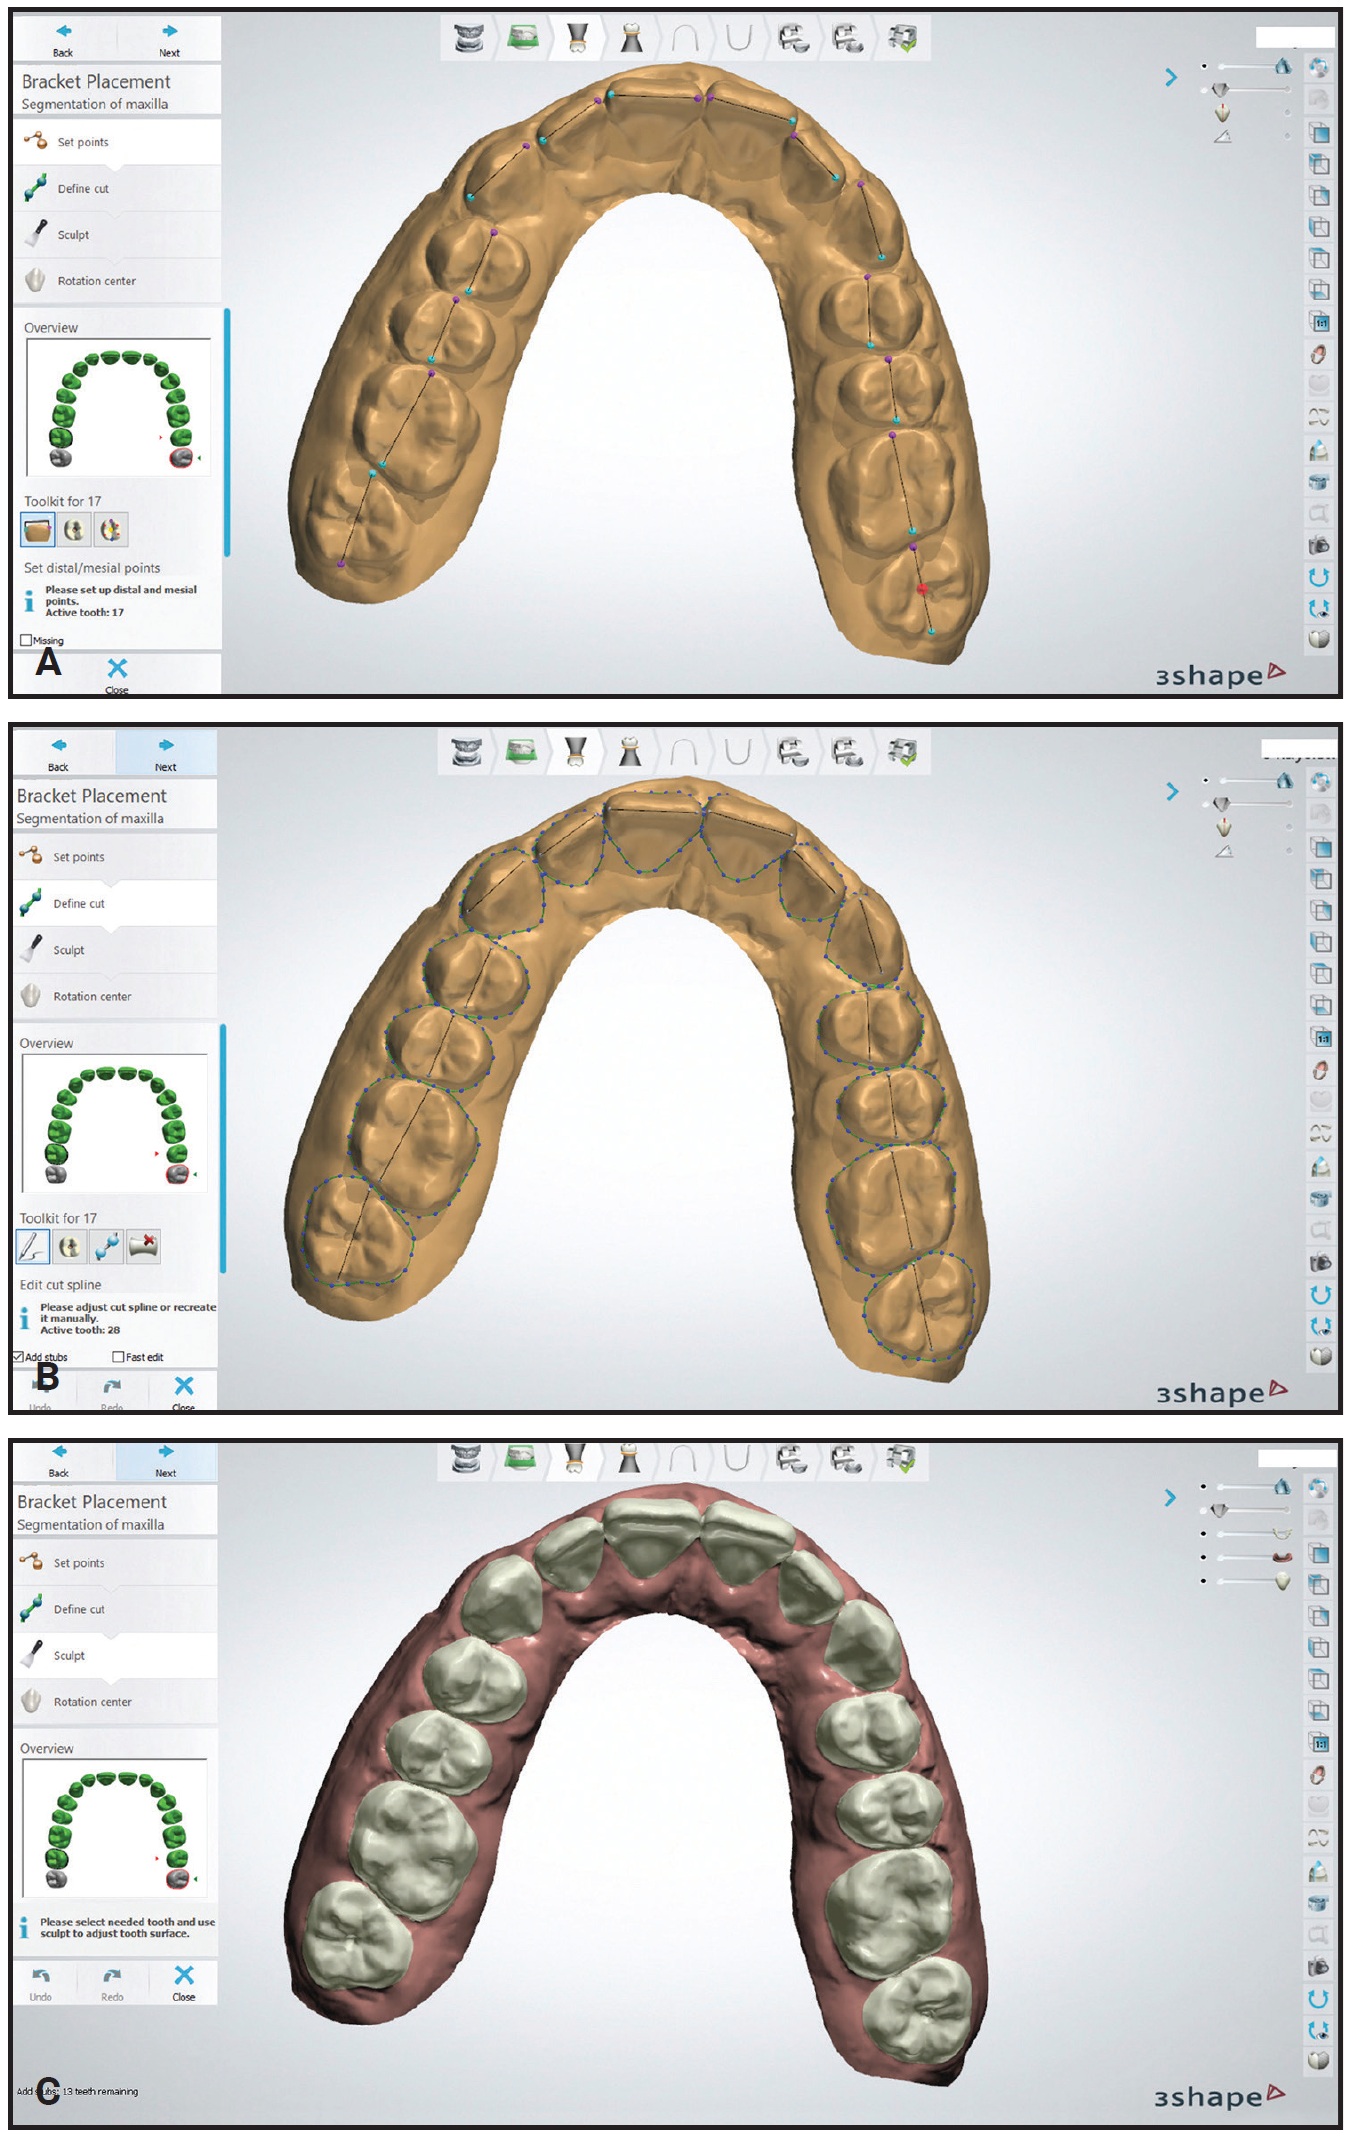Collapse visibility sliders via chevron in panel C
Screen dimensions: 1349x2136
point(1170,1497)
